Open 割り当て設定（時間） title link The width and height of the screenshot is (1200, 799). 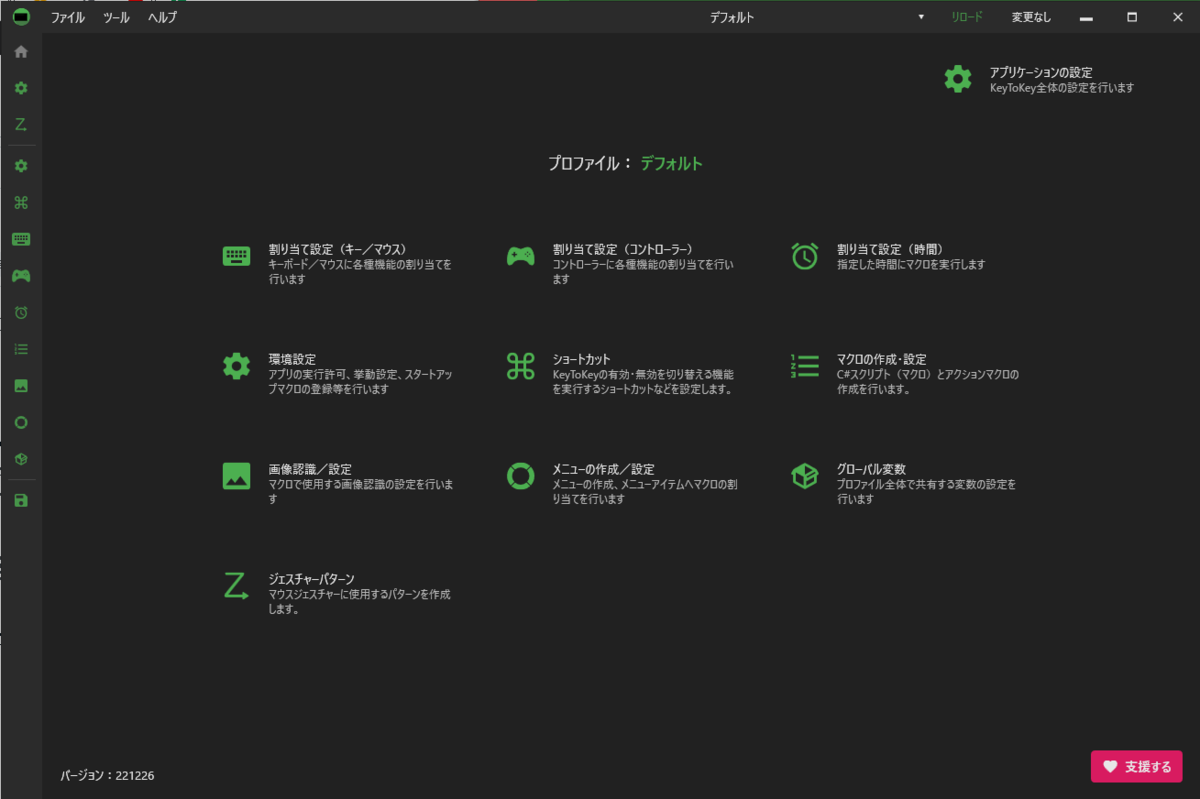pyautogui.click(x=891, y=249)
